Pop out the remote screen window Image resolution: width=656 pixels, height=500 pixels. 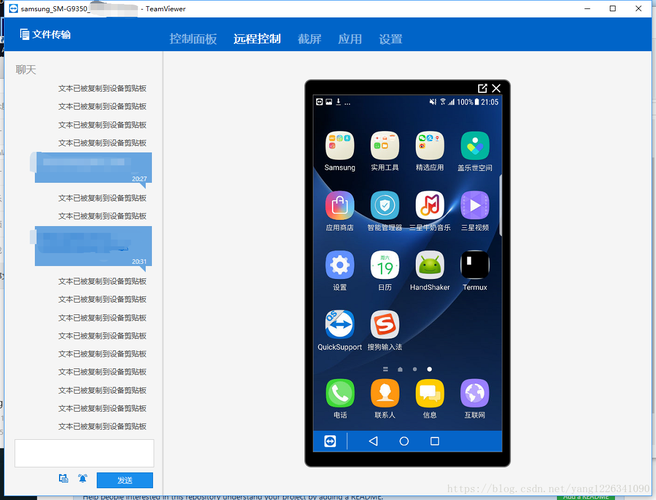482,88
